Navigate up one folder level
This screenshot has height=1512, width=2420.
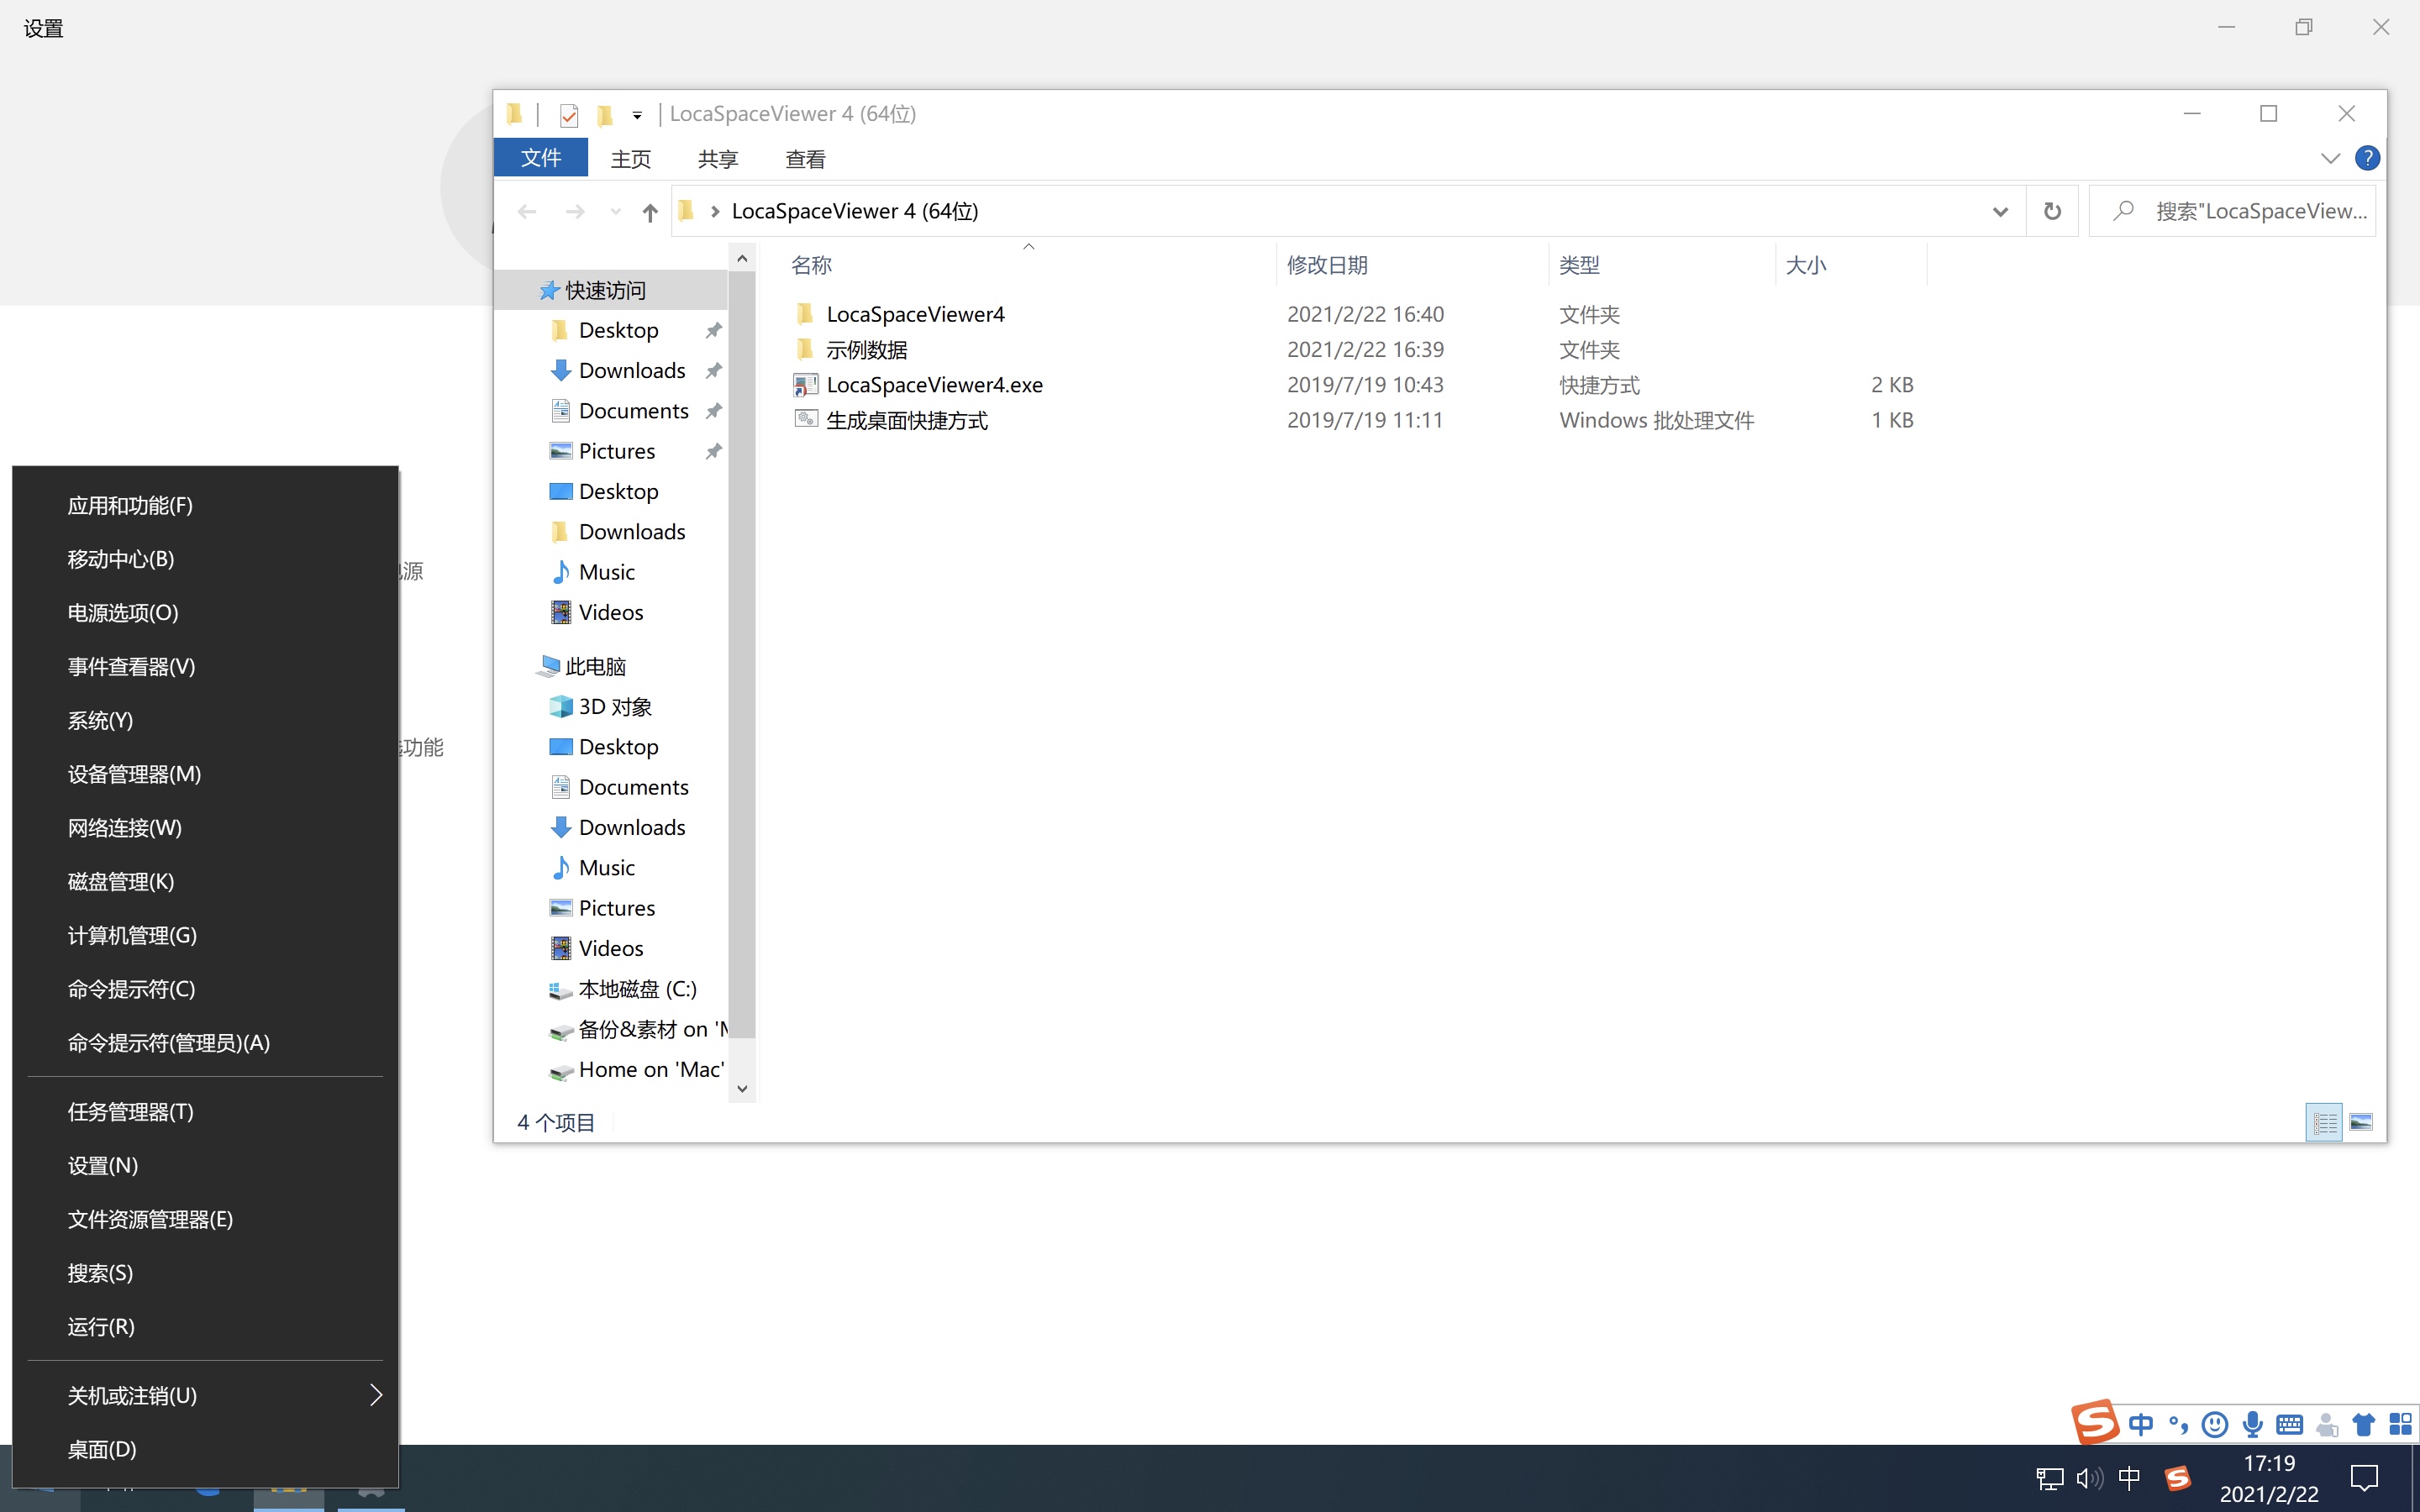point(649,212)
